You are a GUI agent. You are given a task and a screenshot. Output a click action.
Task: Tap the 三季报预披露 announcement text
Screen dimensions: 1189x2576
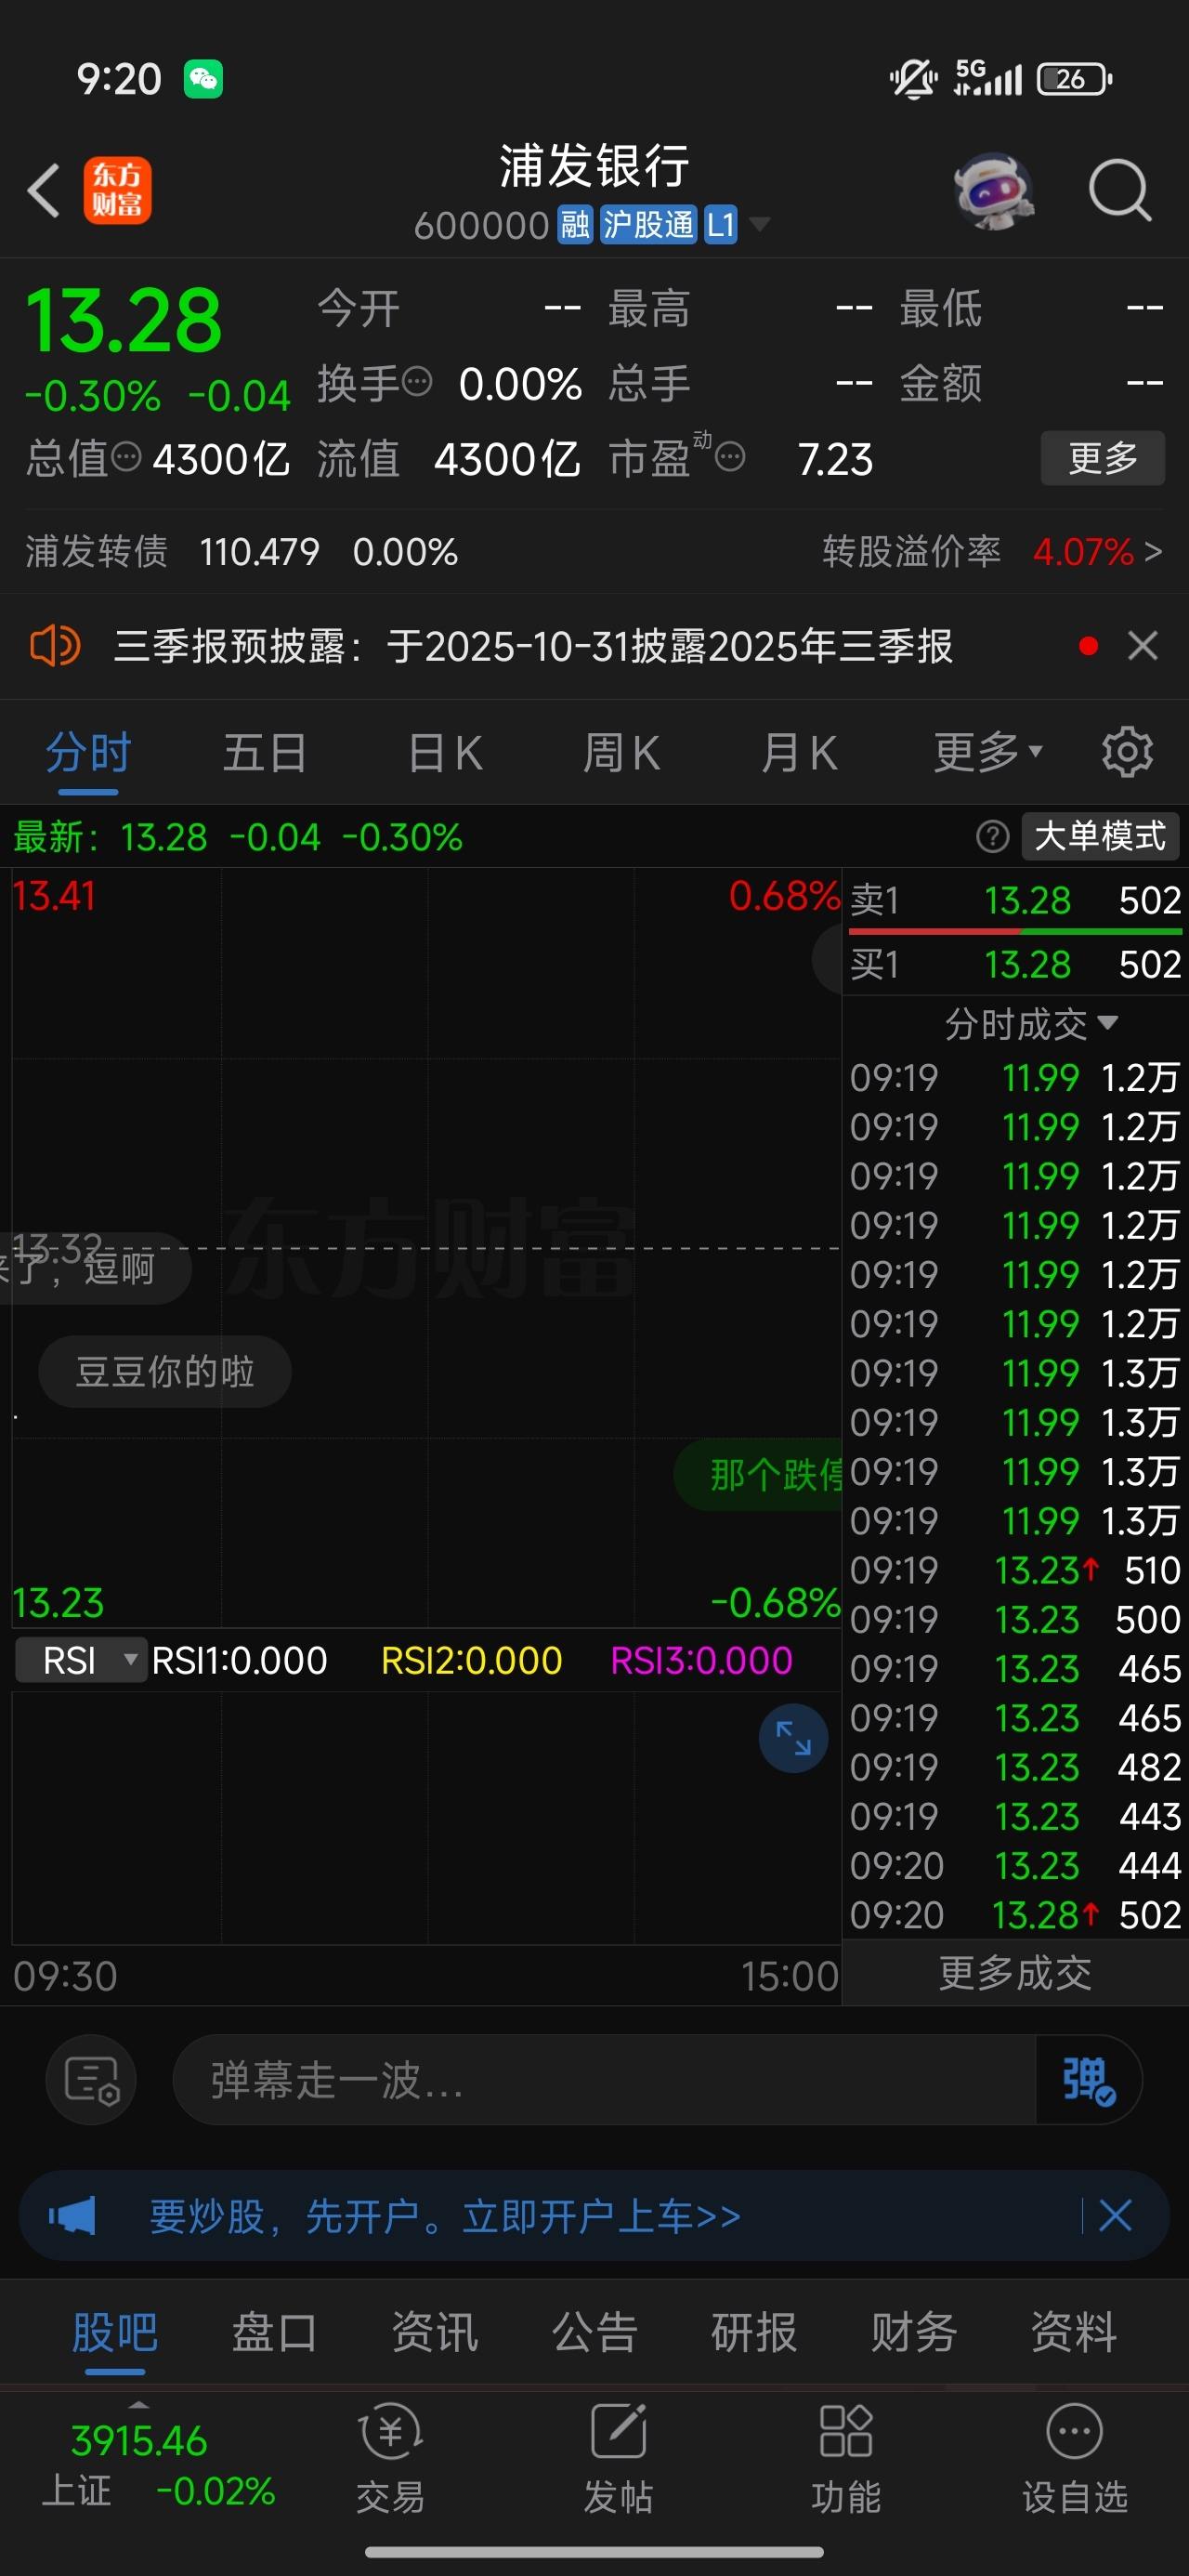click(x=533, y=645)
